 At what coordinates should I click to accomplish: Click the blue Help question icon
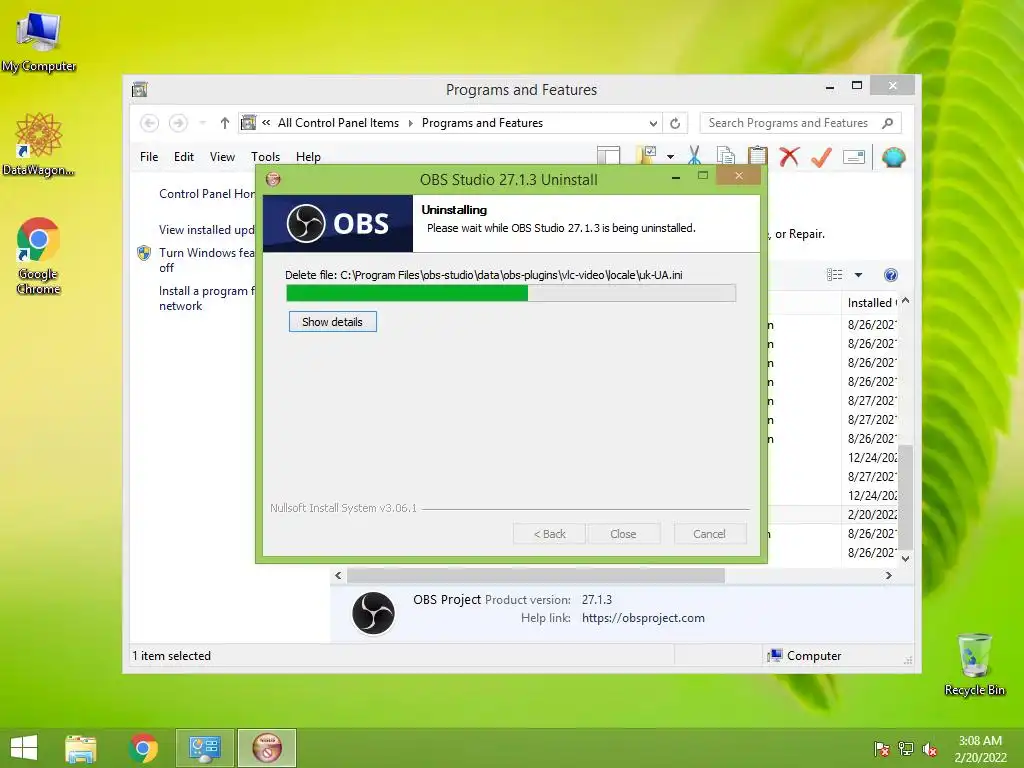(x=890, y=275)
